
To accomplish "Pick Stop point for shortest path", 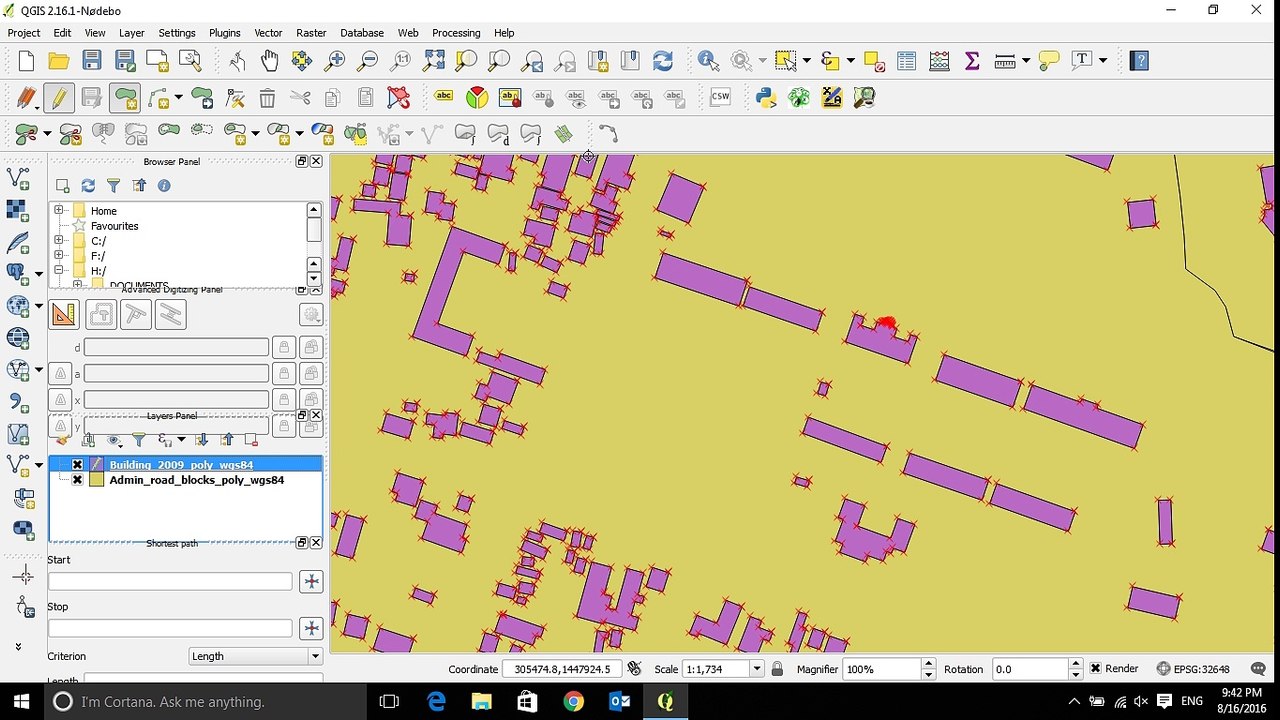I will 311,628.
